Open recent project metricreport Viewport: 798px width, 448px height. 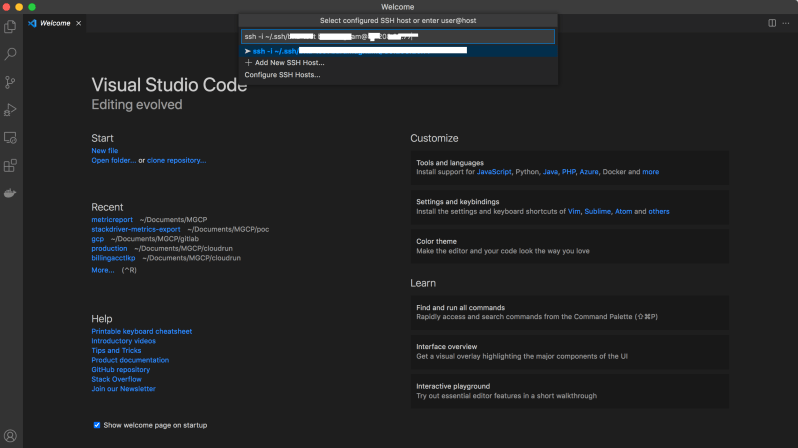(112, 220)
